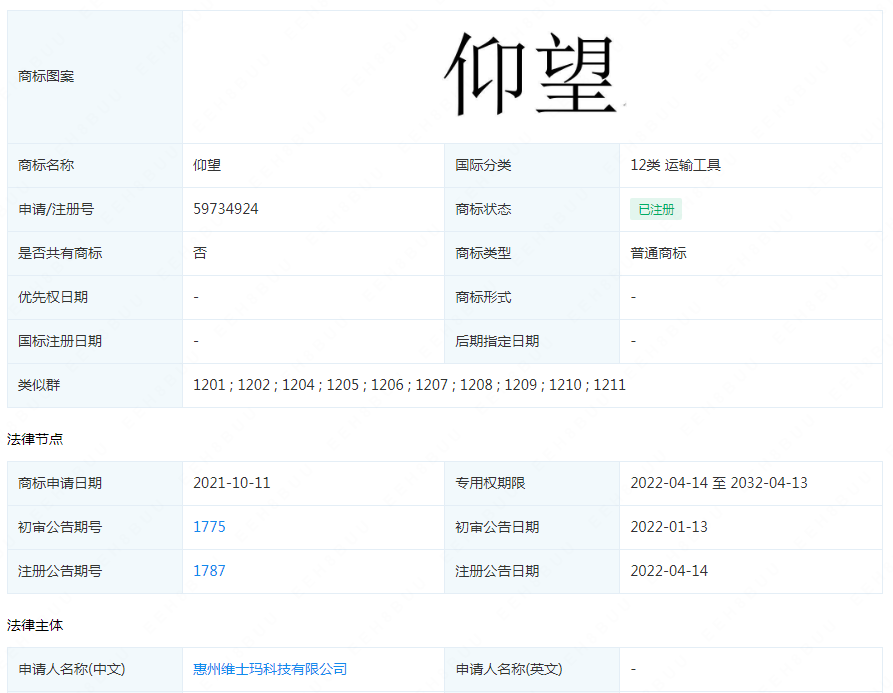The height and width of the screenshot is (693, 893).
Task: Click the trademark name value 仰望
Action: 207,165
